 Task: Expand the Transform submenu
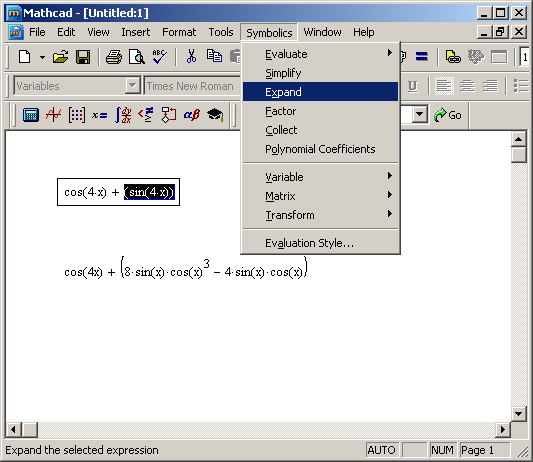[320, 215]
